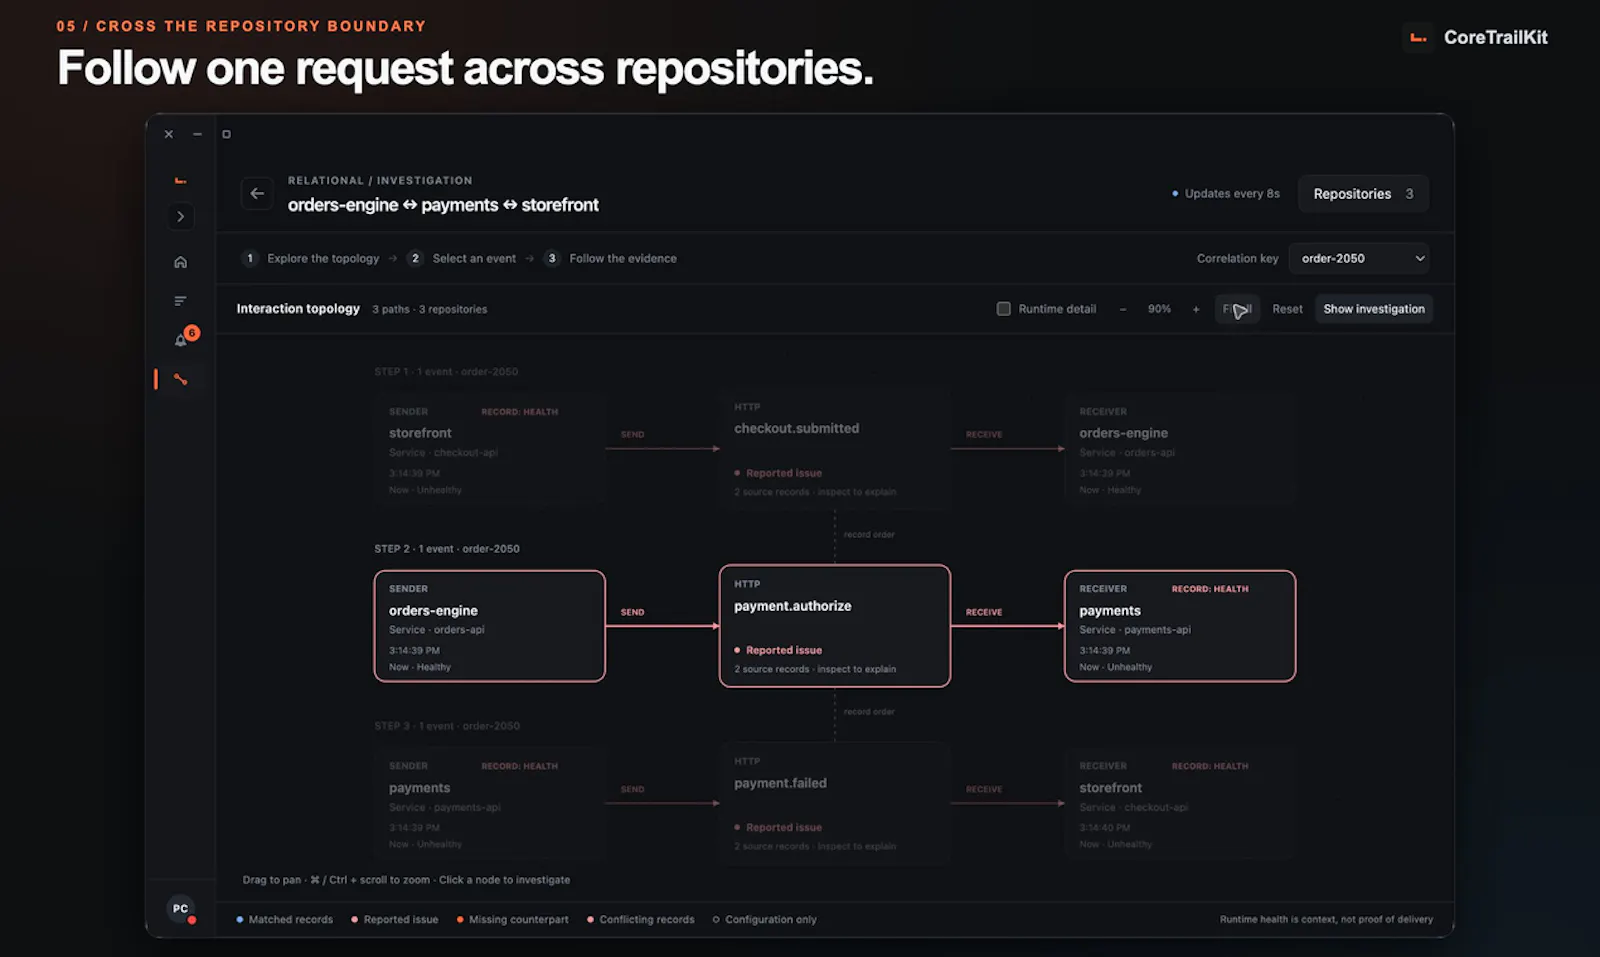Open the Repositories 3 button
The image size is (1600, 957).
[1363, 194]
